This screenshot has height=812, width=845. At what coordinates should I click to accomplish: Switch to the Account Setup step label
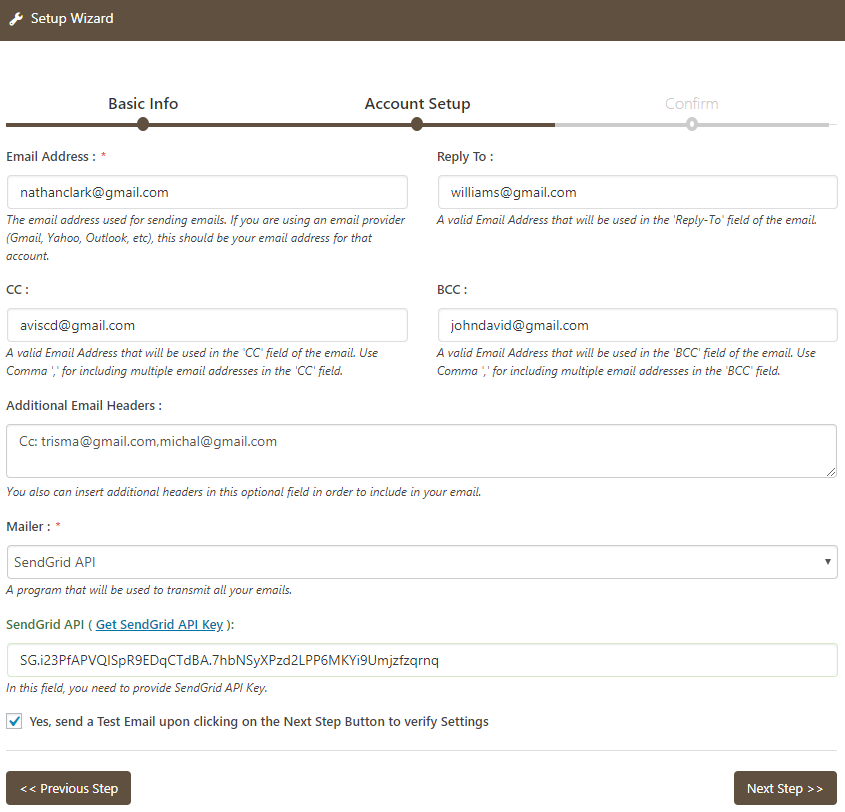pyautogui.click(x=417, y=104)
